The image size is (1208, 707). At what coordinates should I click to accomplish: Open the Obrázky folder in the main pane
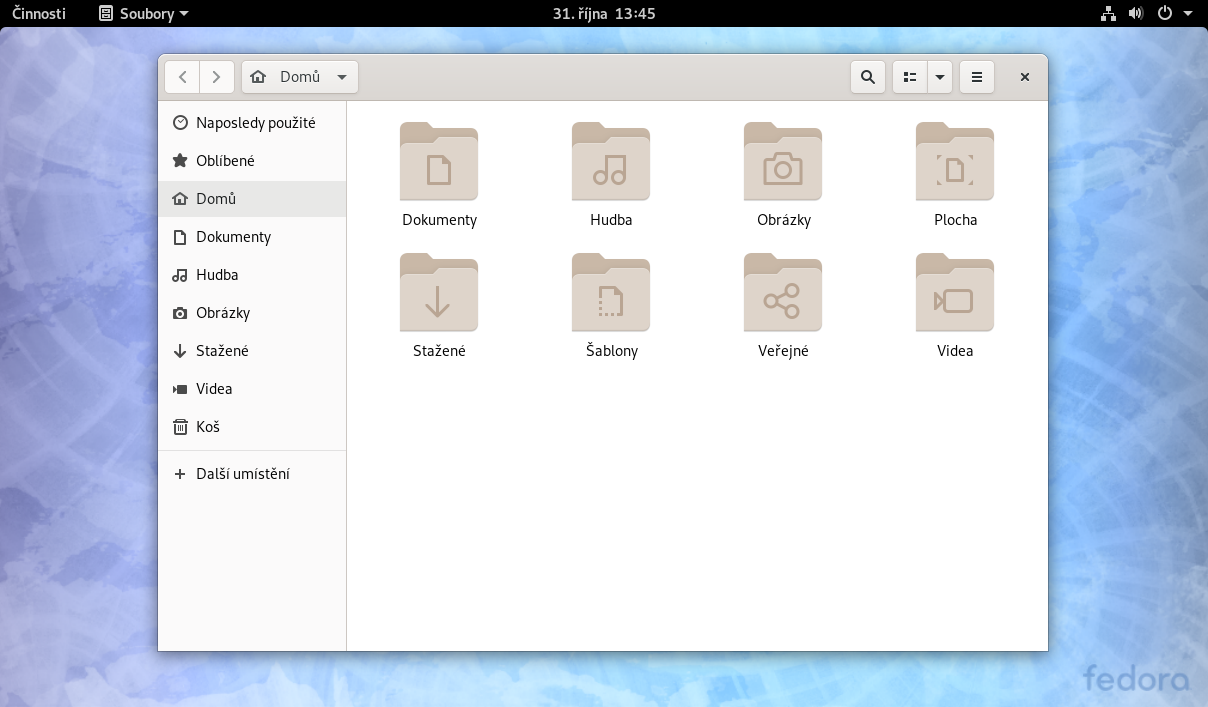(783, 161)
